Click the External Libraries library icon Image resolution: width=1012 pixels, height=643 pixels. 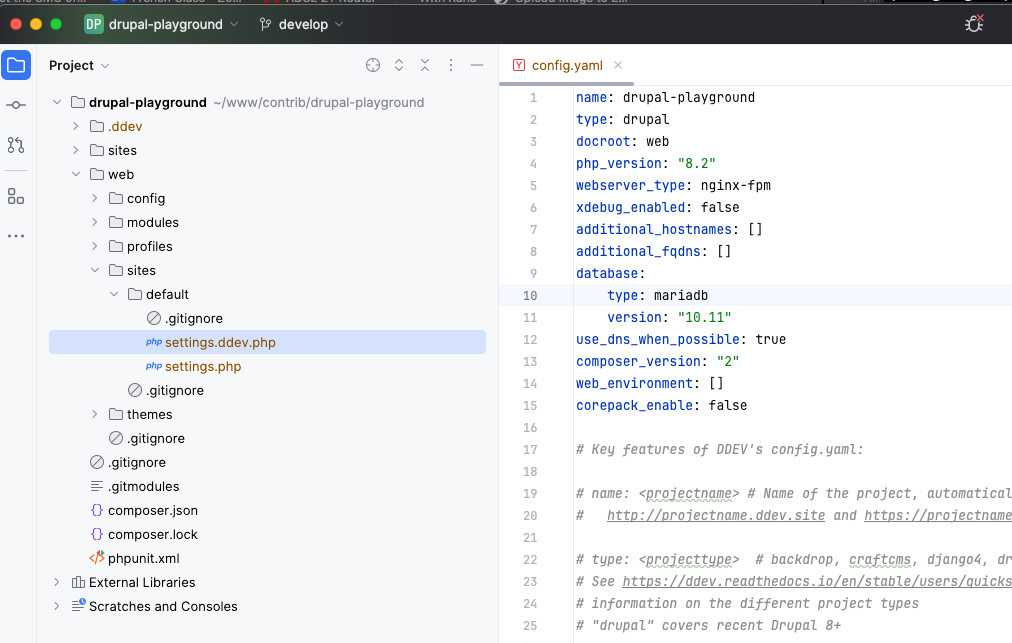coord(78,582)
